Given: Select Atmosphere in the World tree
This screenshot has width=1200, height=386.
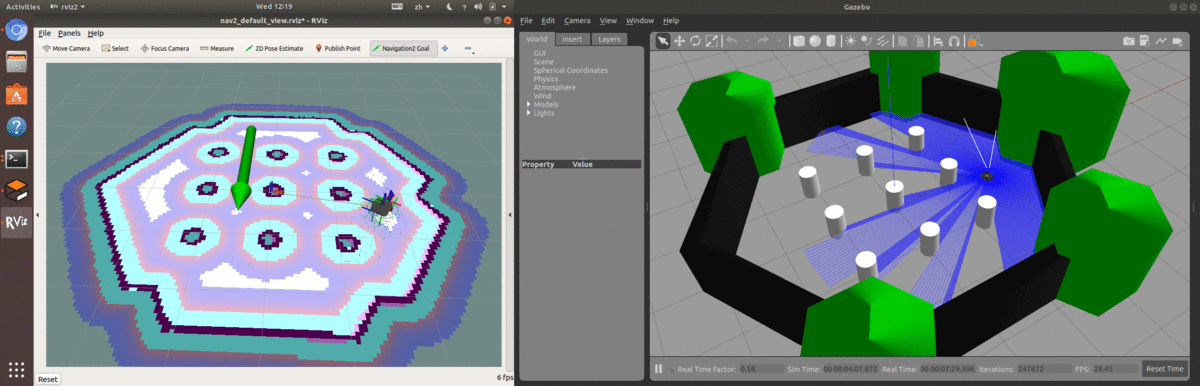Looking at the screenshot, I should click(x=554, y=87).
